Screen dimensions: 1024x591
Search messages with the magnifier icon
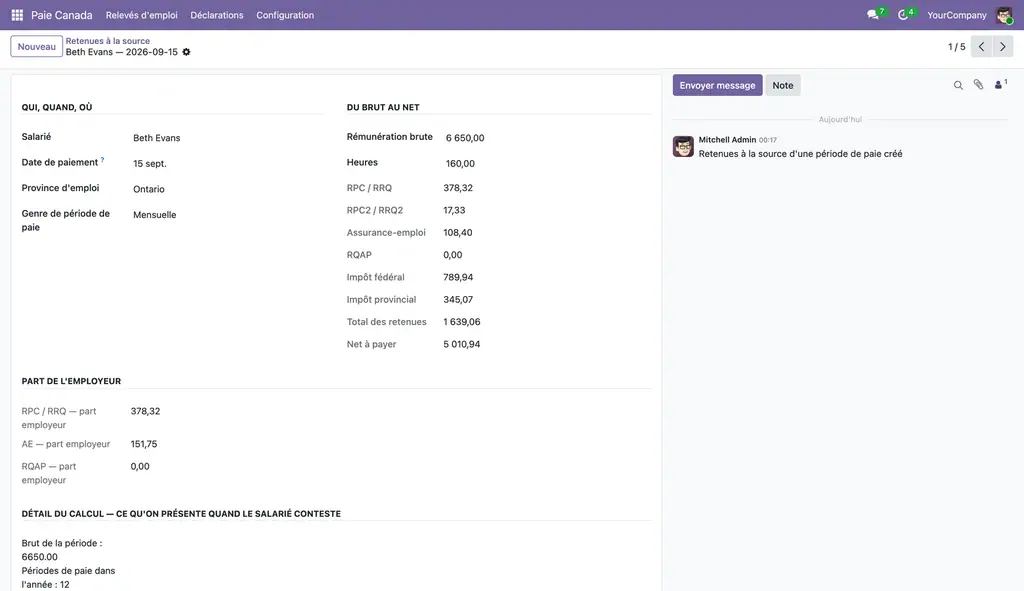pyautogui.click(x=958, y=85)
